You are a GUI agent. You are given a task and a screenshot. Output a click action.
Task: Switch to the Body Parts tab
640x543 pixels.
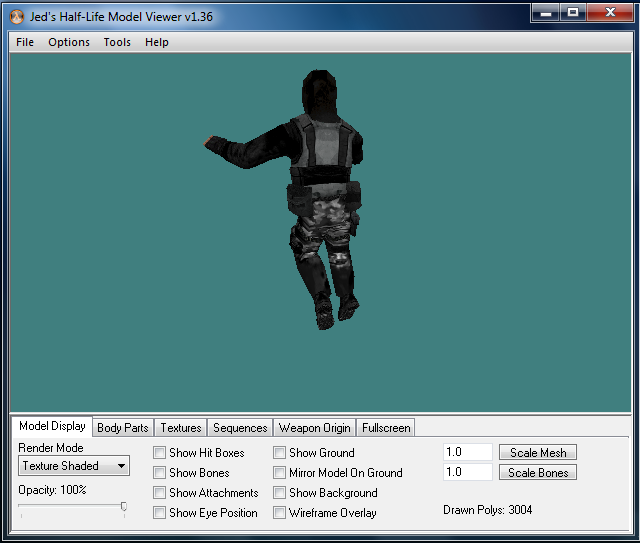coord(123,428)
